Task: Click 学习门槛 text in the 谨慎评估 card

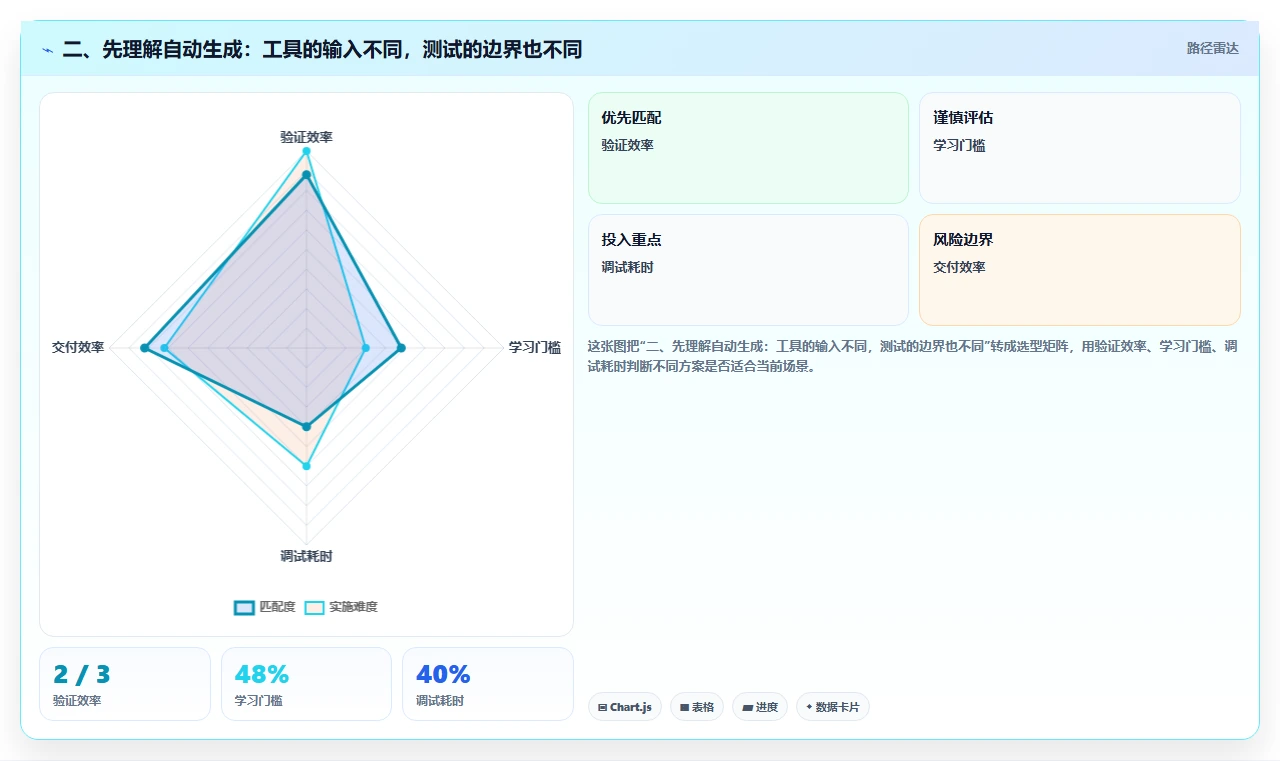Action: tap(959, 146)
